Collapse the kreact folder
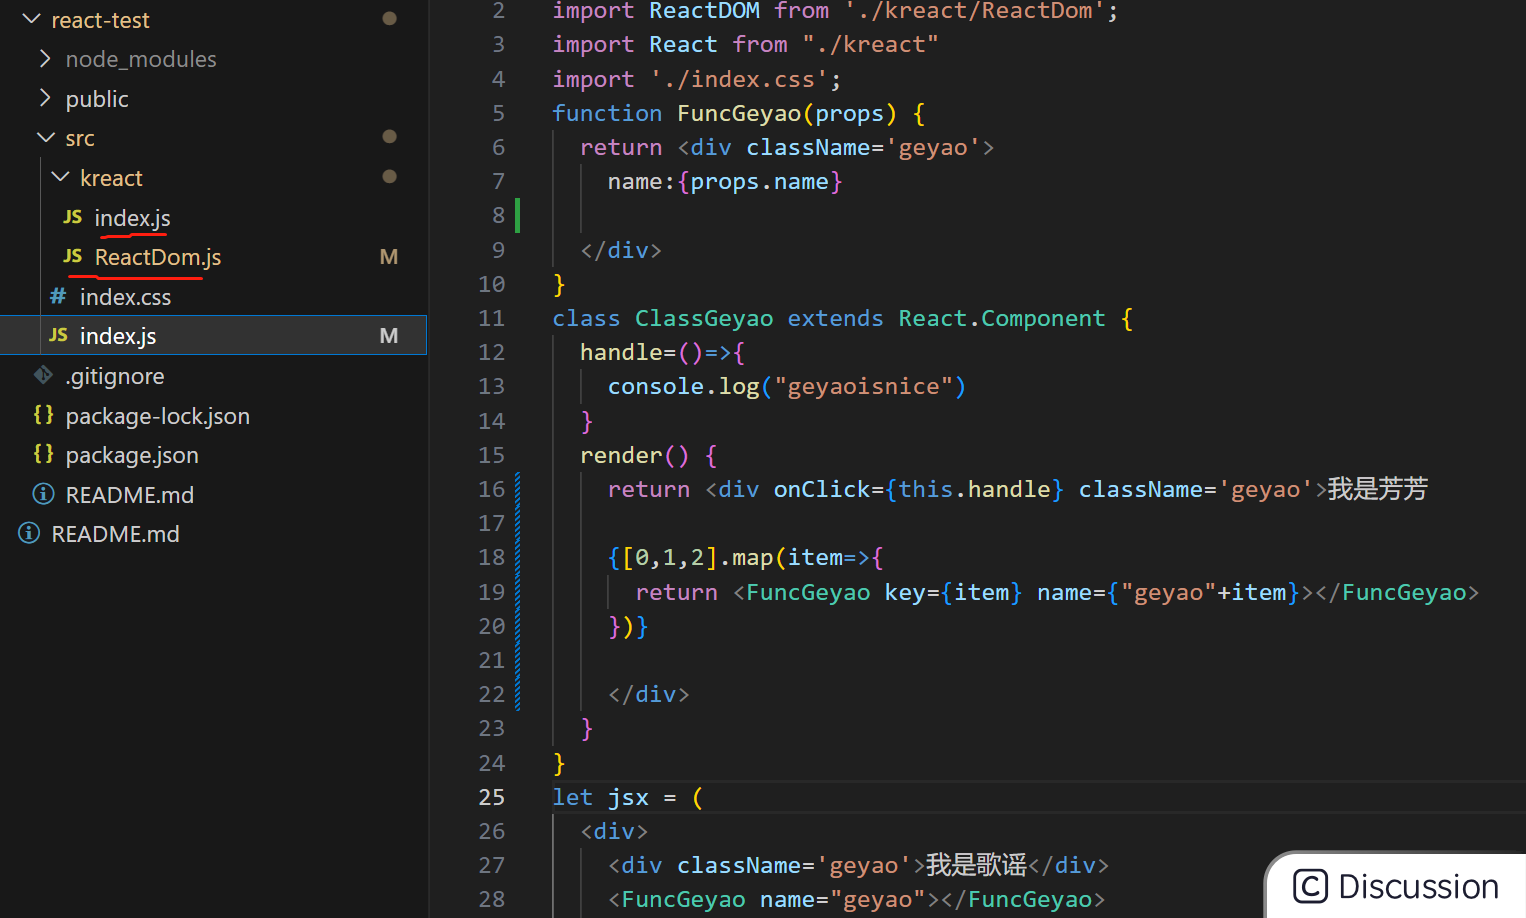Screen dimensions: 1526x918 click(x=60, y=177)
